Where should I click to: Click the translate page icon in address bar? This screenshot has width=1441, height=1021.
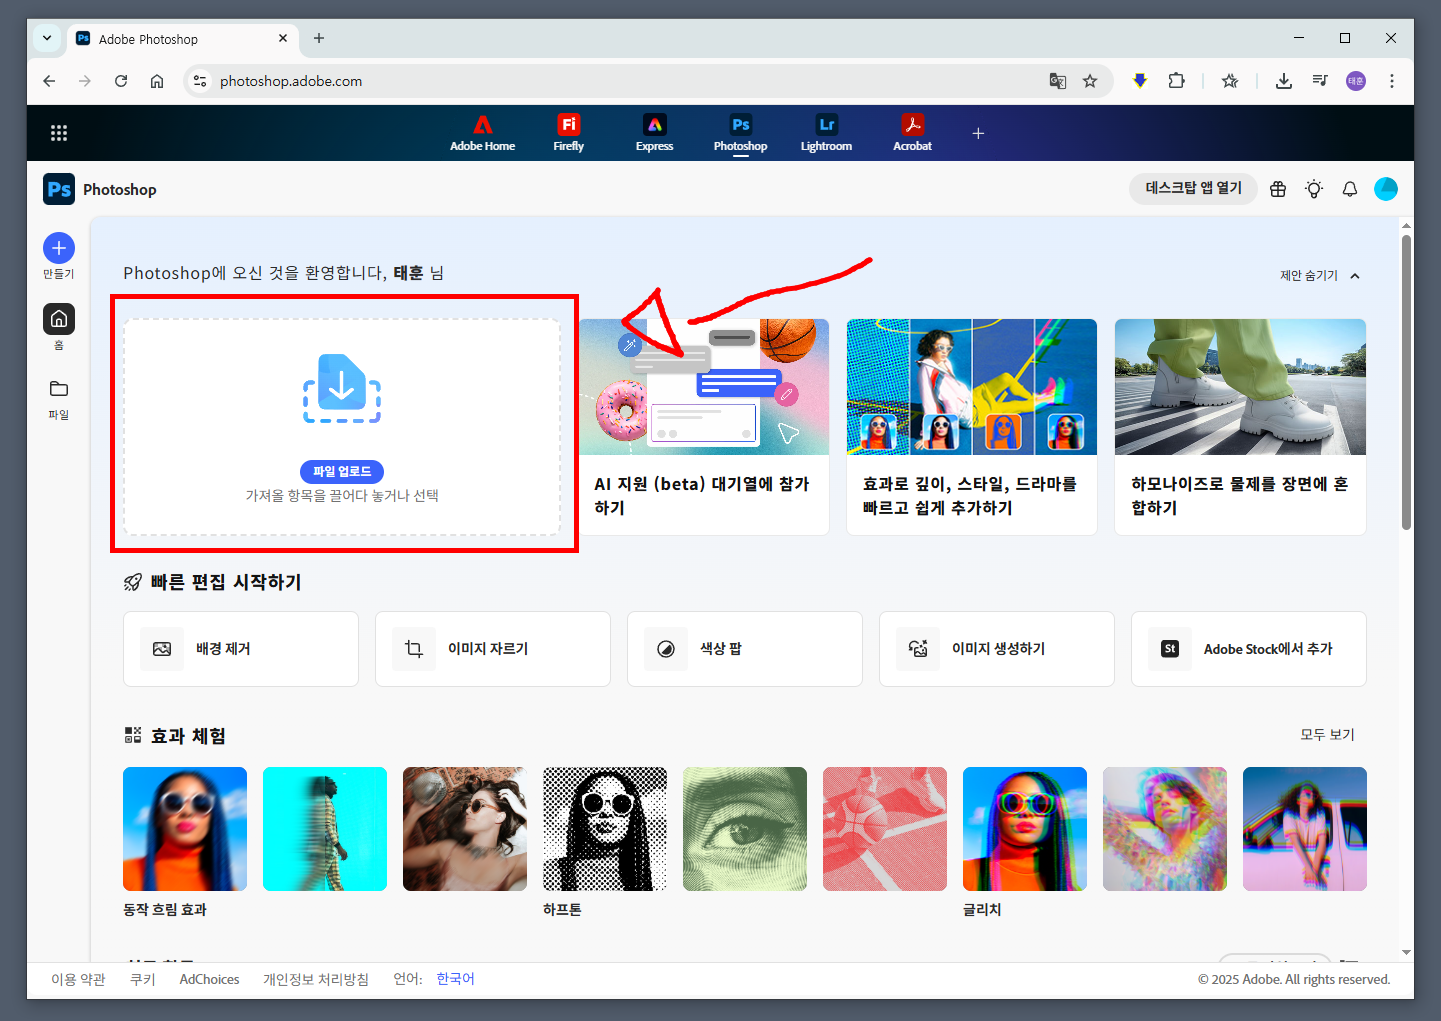tap(1057, 81)
